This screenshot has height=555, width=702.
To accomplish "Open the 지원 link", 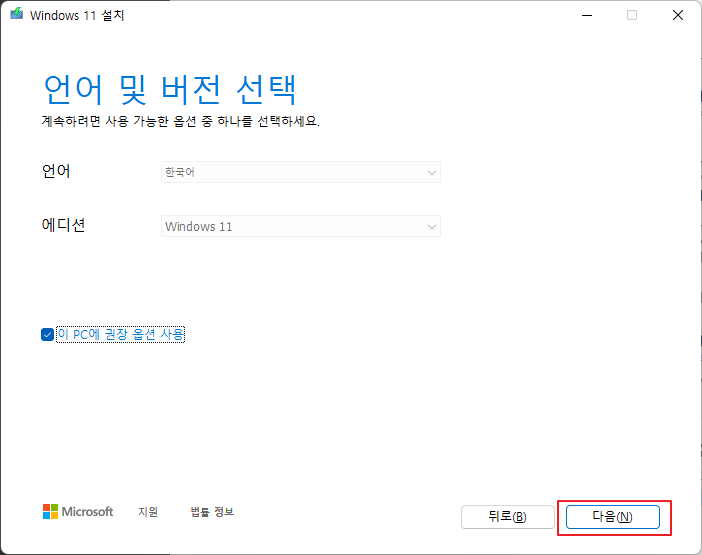I will (148, 512).
